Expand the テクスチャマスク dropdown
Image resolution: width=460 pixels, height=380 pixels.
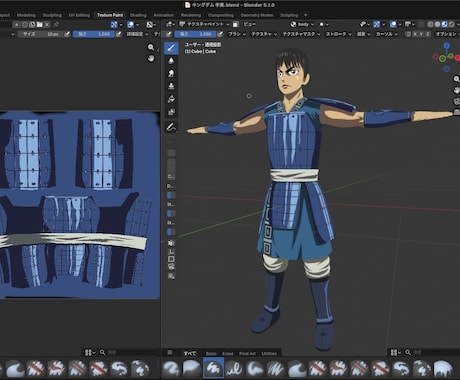(301, 34)
